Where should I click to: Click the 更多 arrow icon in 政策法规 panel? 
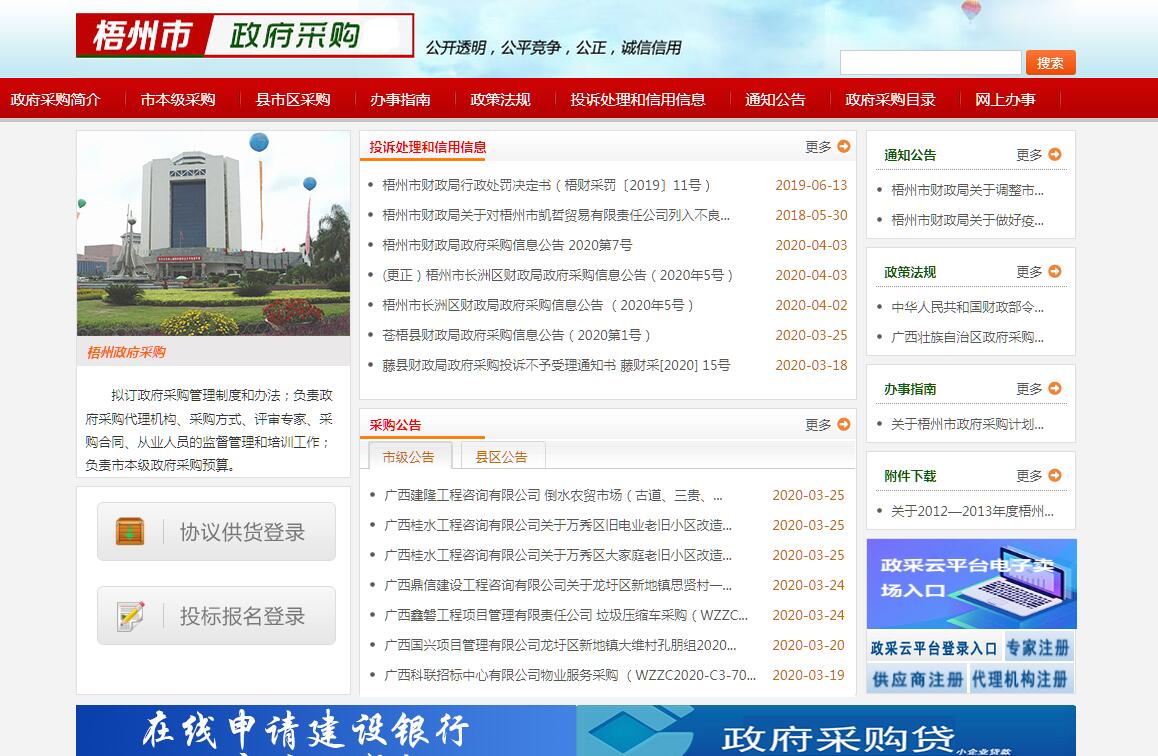coord(1055,271)
